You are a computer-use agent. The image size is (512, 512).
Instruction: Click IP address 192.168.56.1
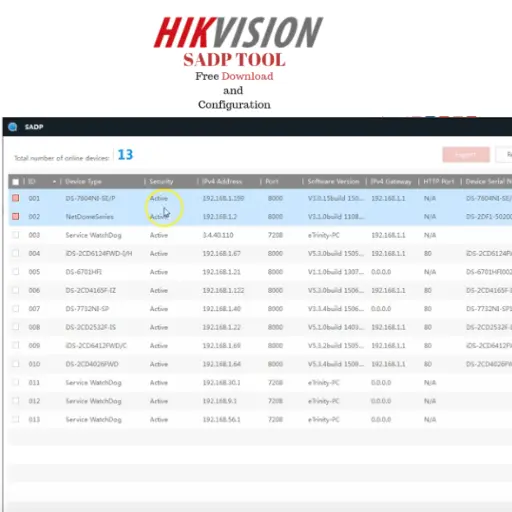tap(222, 419)
